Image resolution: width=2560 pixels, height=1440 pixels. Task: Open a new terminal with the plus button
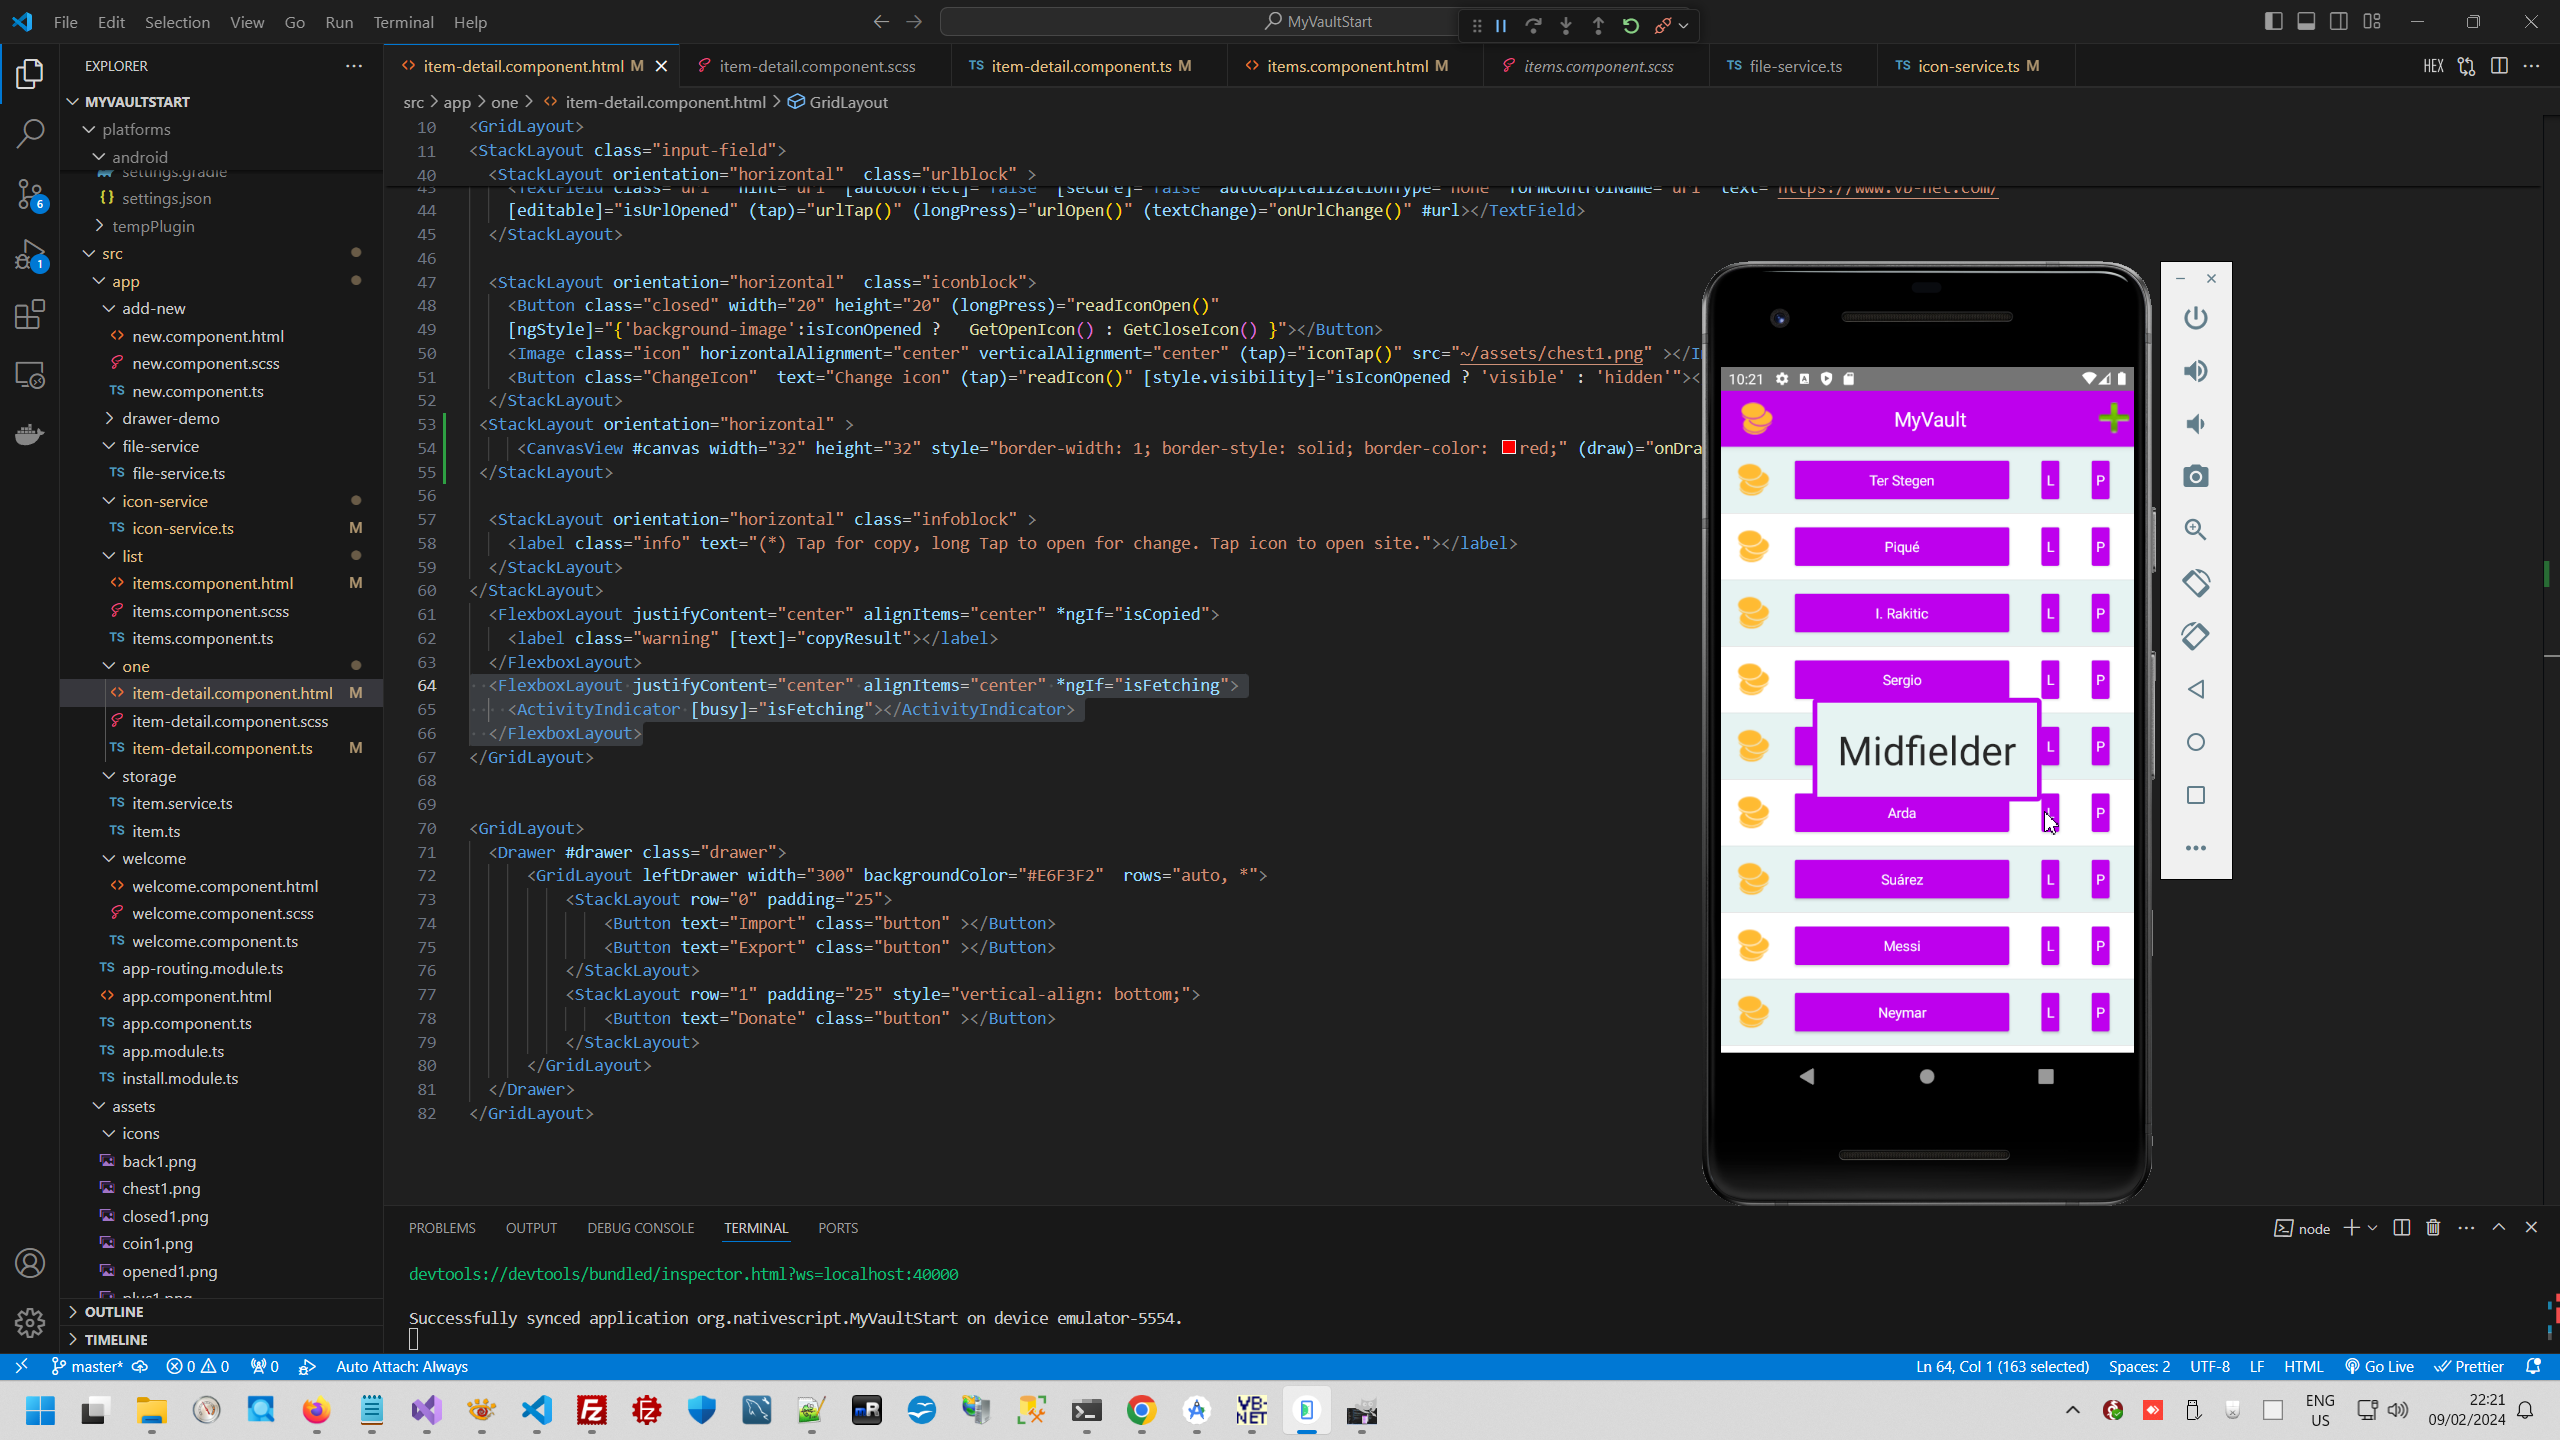pos(2354,1228)
